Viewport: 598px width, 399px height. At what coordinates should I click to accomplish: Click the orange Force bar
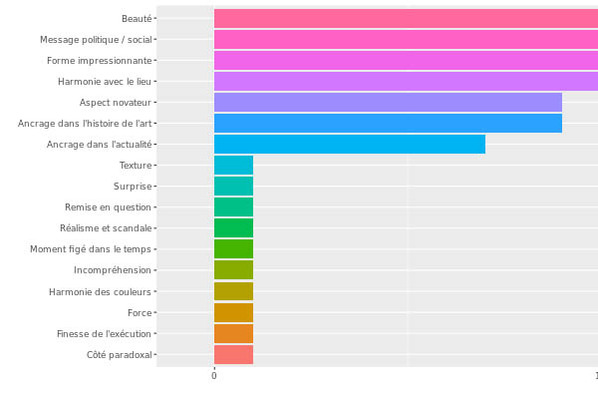pyautogui.click(x=233, y=313)
